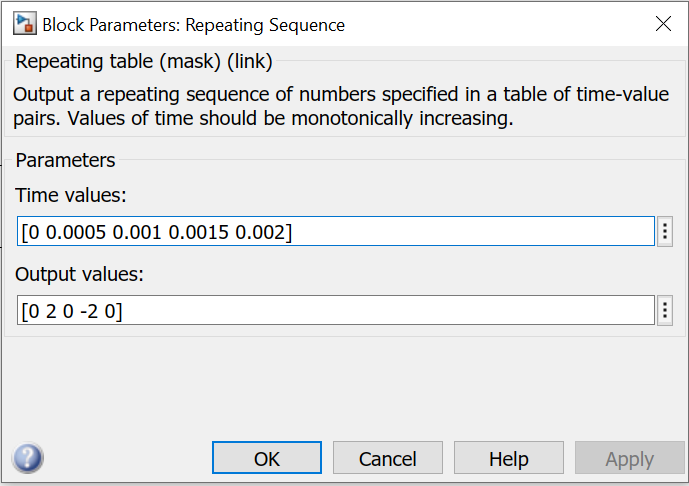The width and height of the screenshot is (689, 486).
Task: Close the Block Parameters dialog
Action: [x=663, y=24]
